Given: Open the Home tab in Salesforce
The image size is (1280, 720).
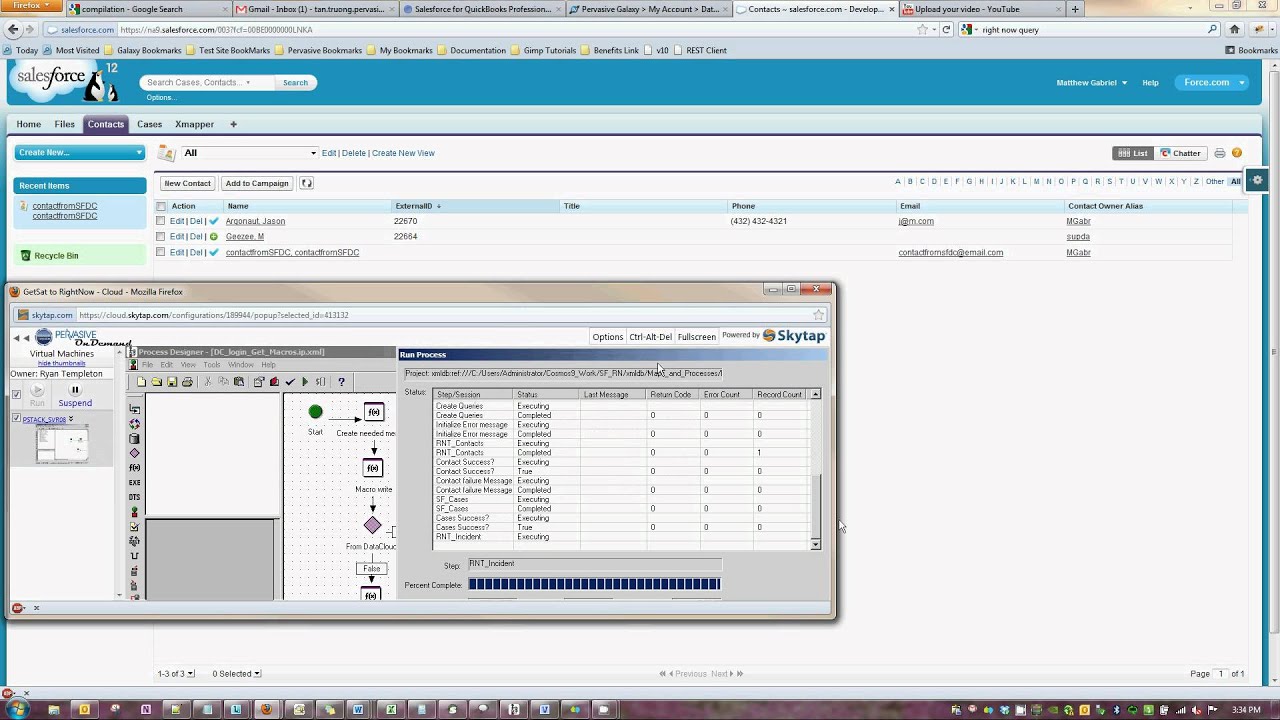Looking at the screenshot, I should pyautogui.click(x=29, y=124).
